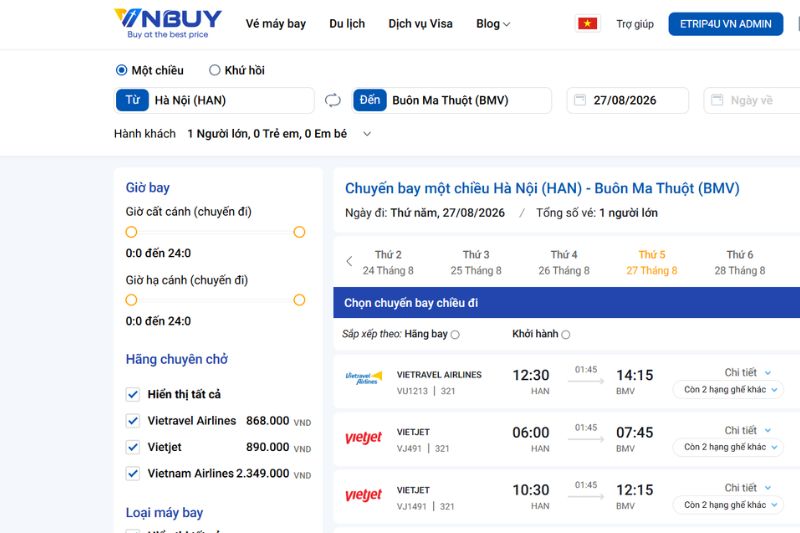Select the Thứ 2 24 Tháng 8 date tab
The width and height of the screenshot is (800, 533).
click(388, 262)
